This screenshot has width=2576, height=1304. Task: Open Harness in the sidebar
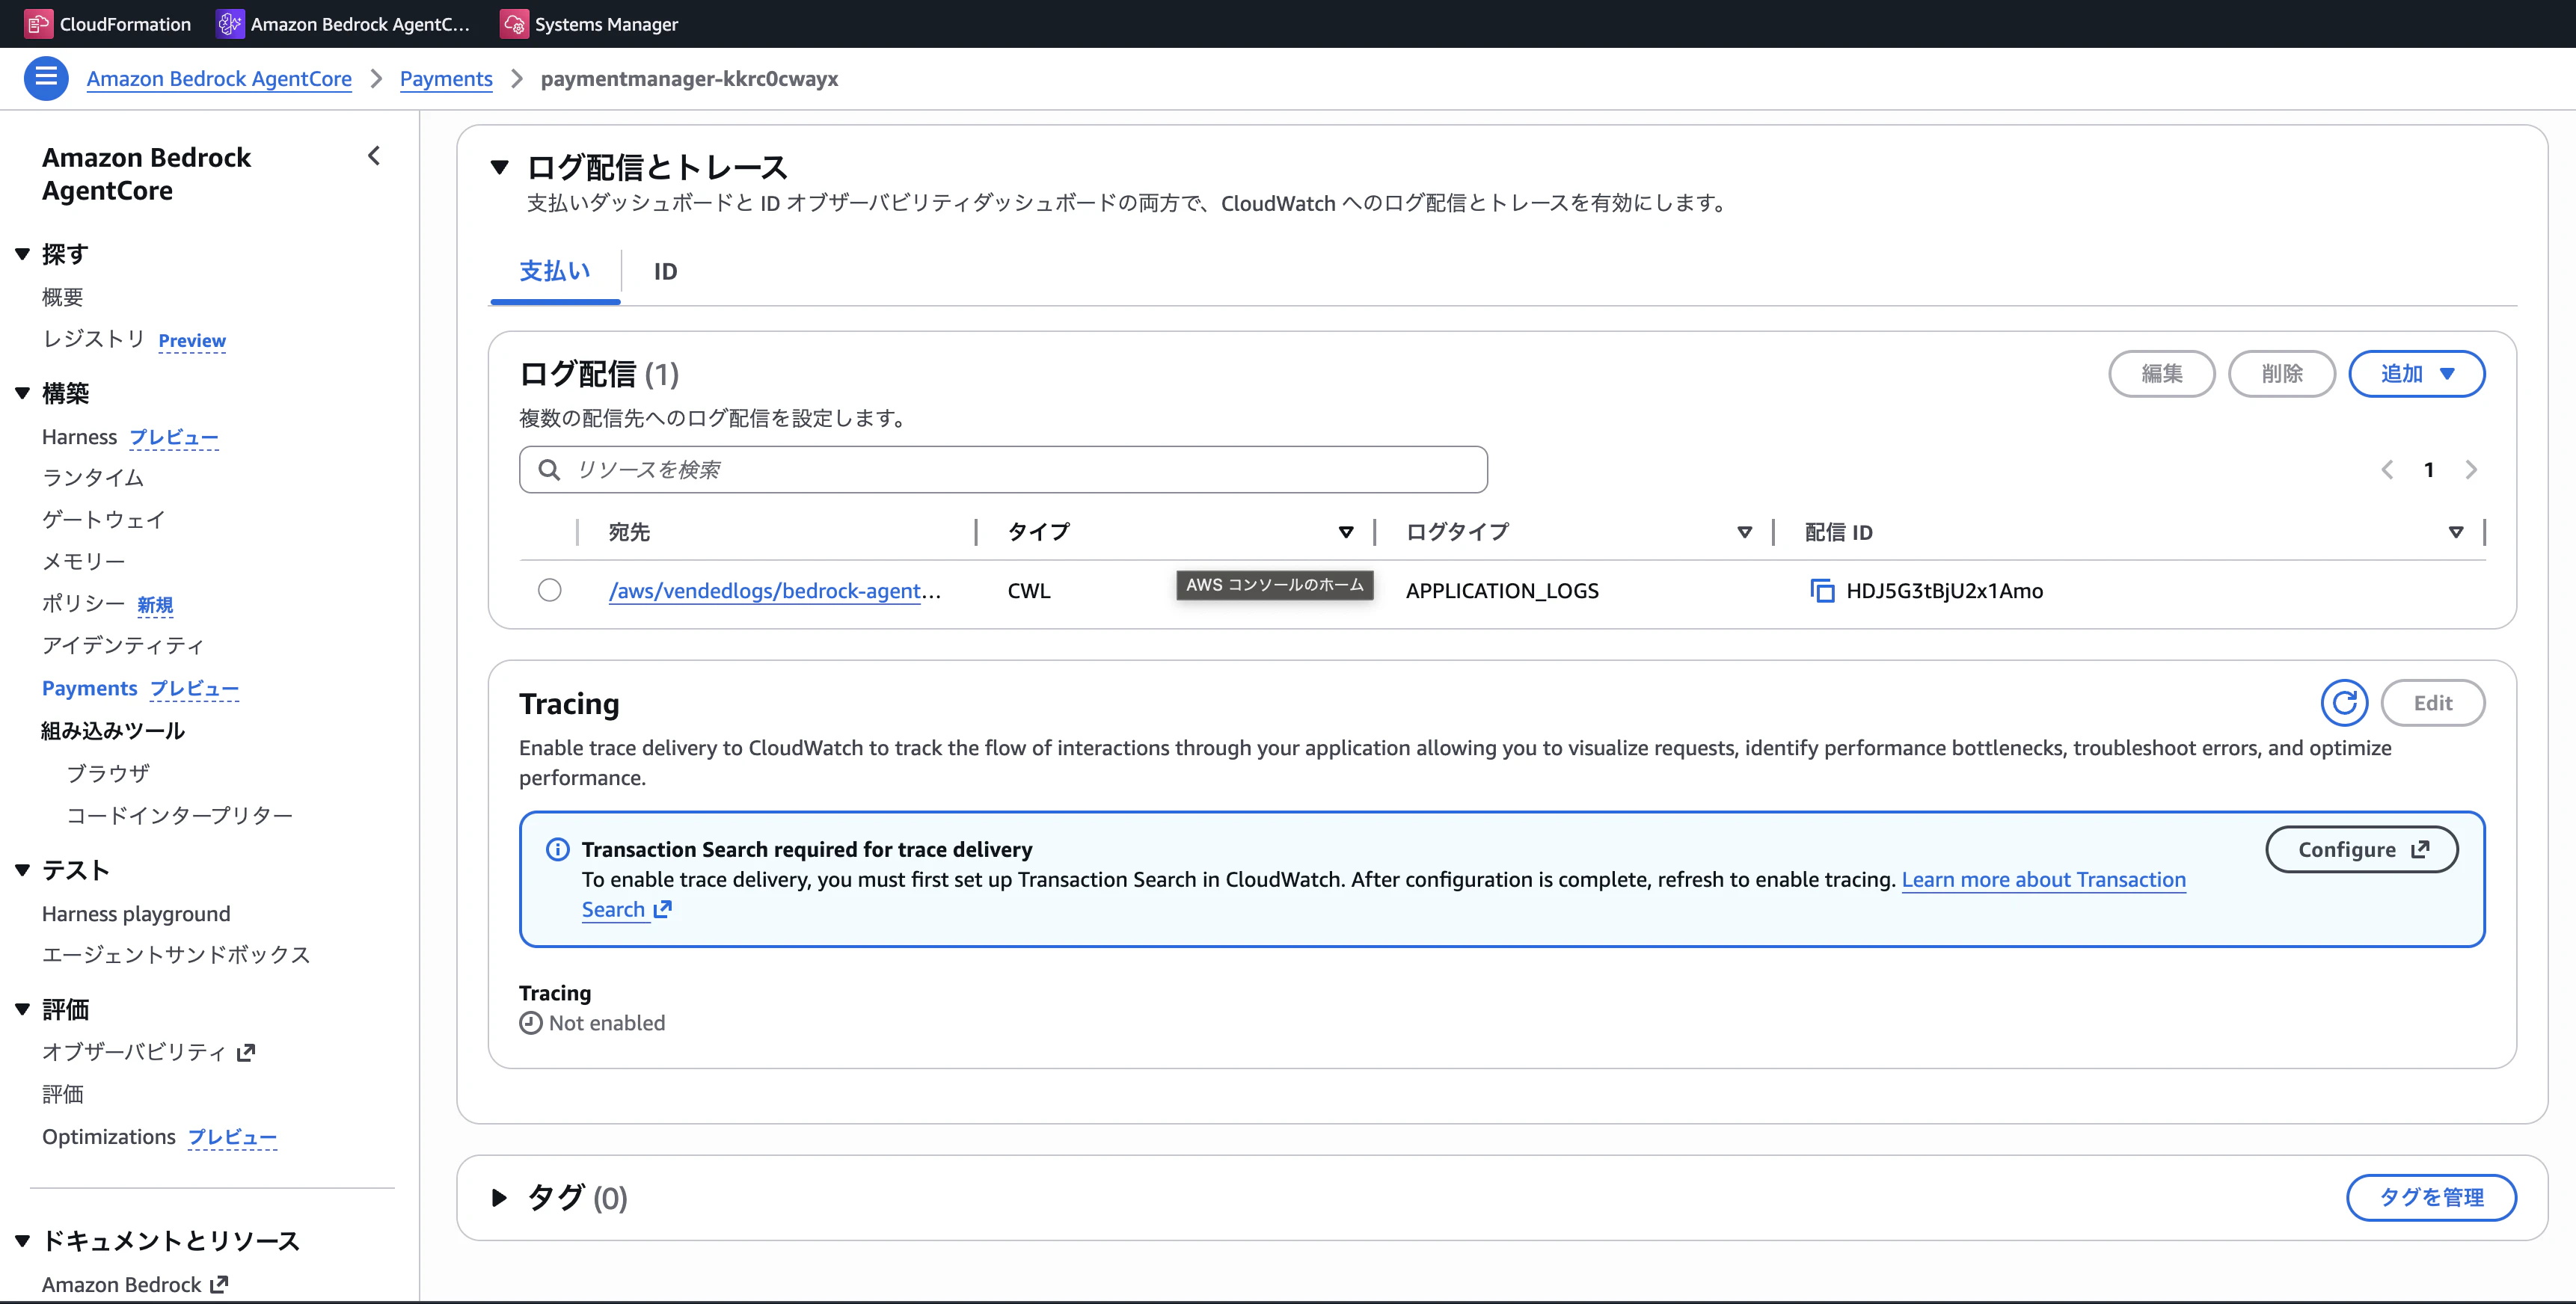pos(80,437)
